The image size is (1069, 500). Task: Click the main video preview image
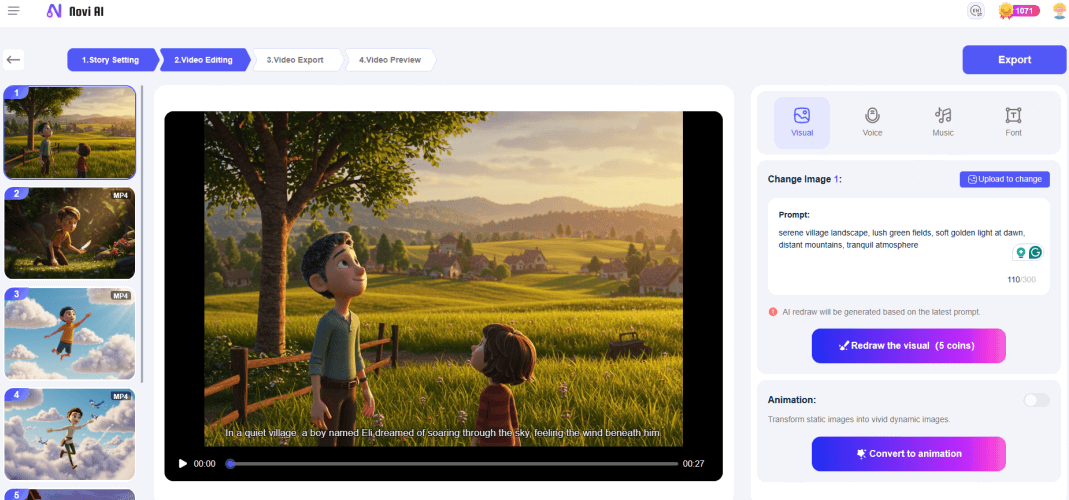point(443,279)
